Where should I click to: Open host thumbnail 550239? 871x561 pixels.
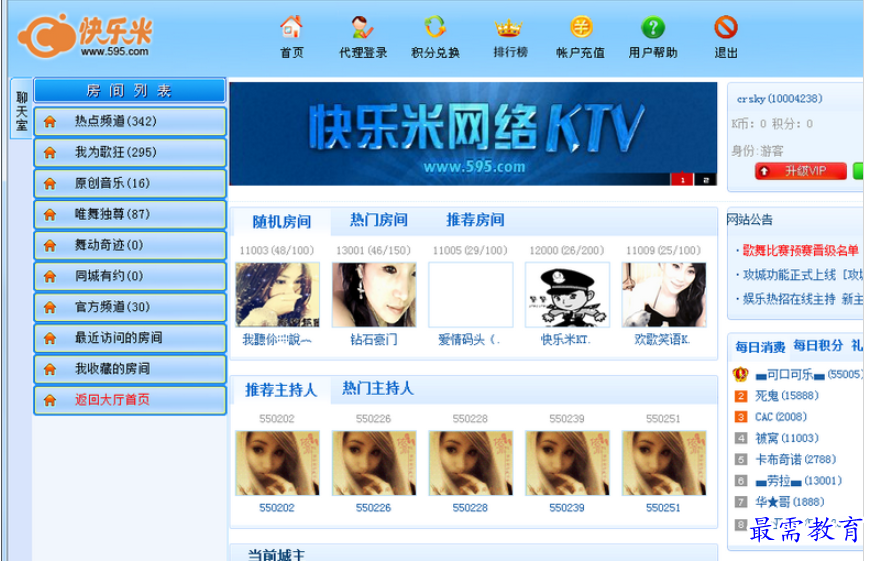567,463
